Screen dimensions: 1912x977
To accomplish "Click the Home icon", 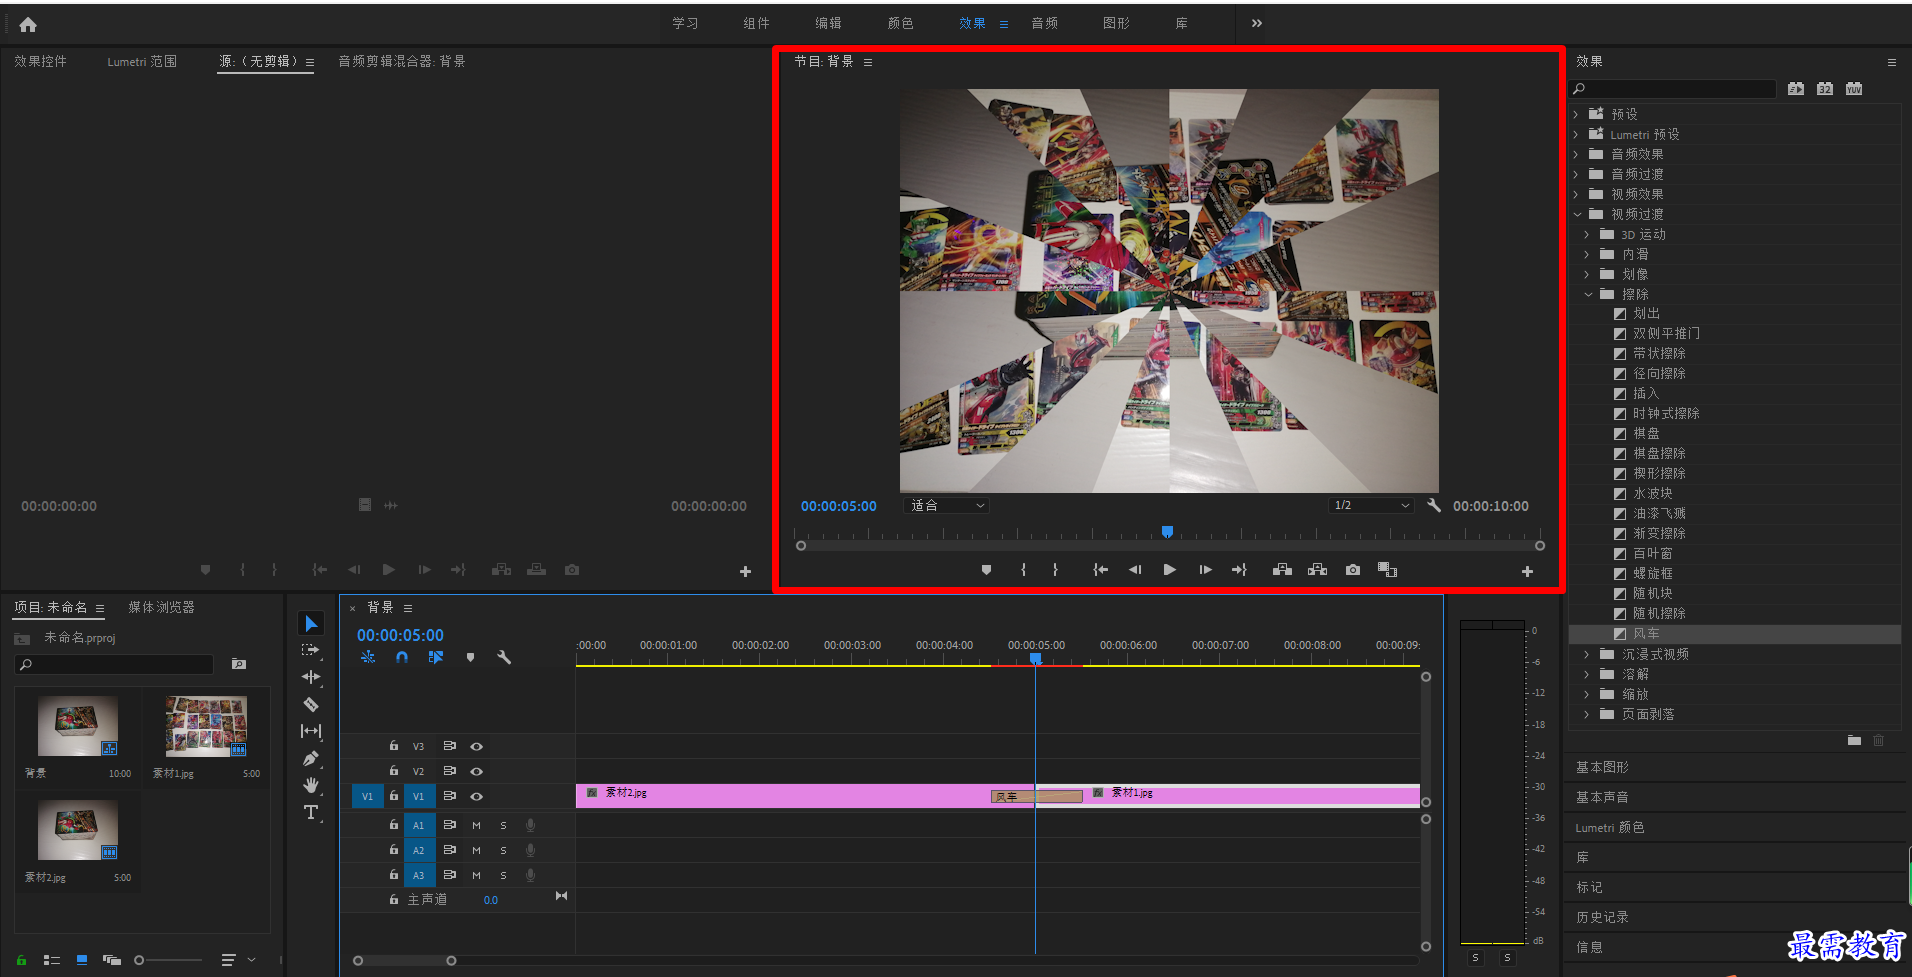I will click(x=28, y=24).
